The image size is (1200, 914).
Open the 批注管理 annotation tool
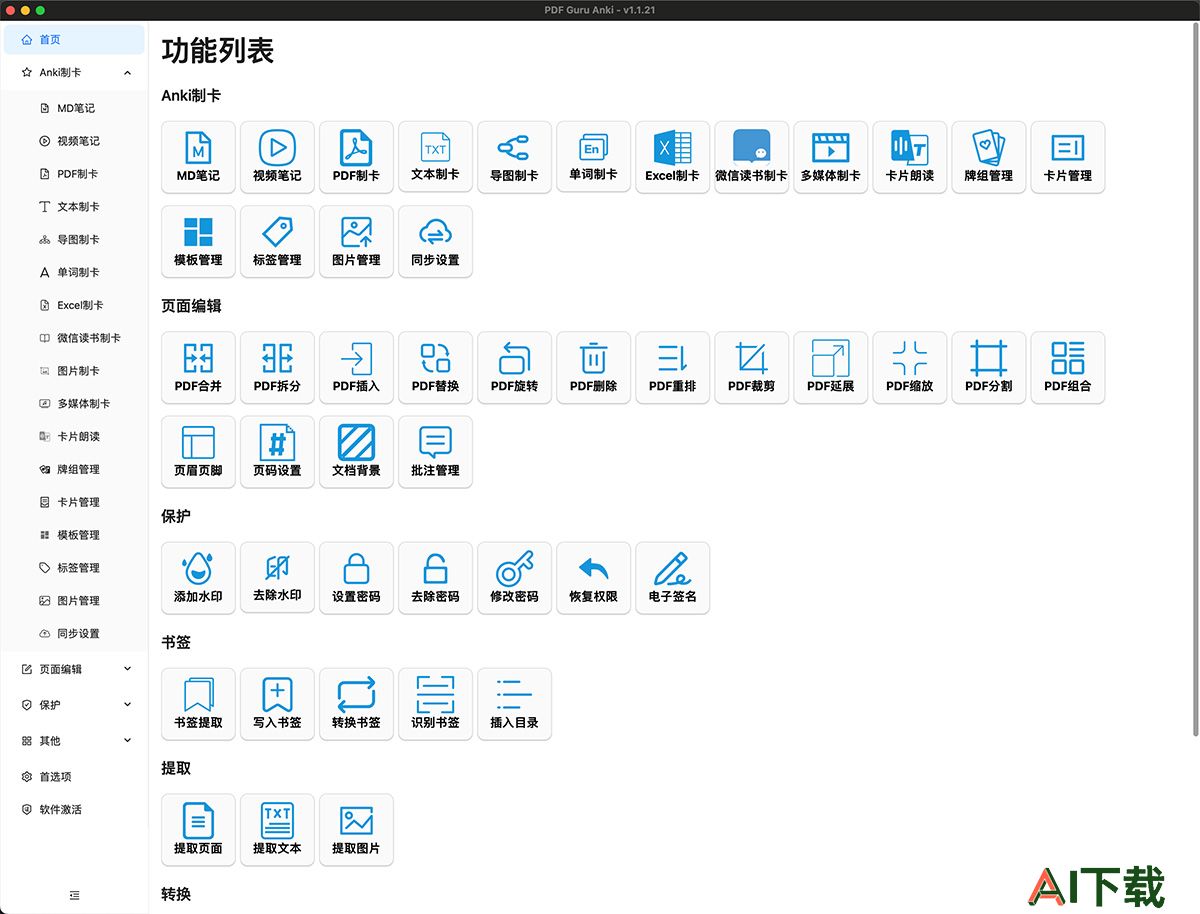tap(435, 451)
